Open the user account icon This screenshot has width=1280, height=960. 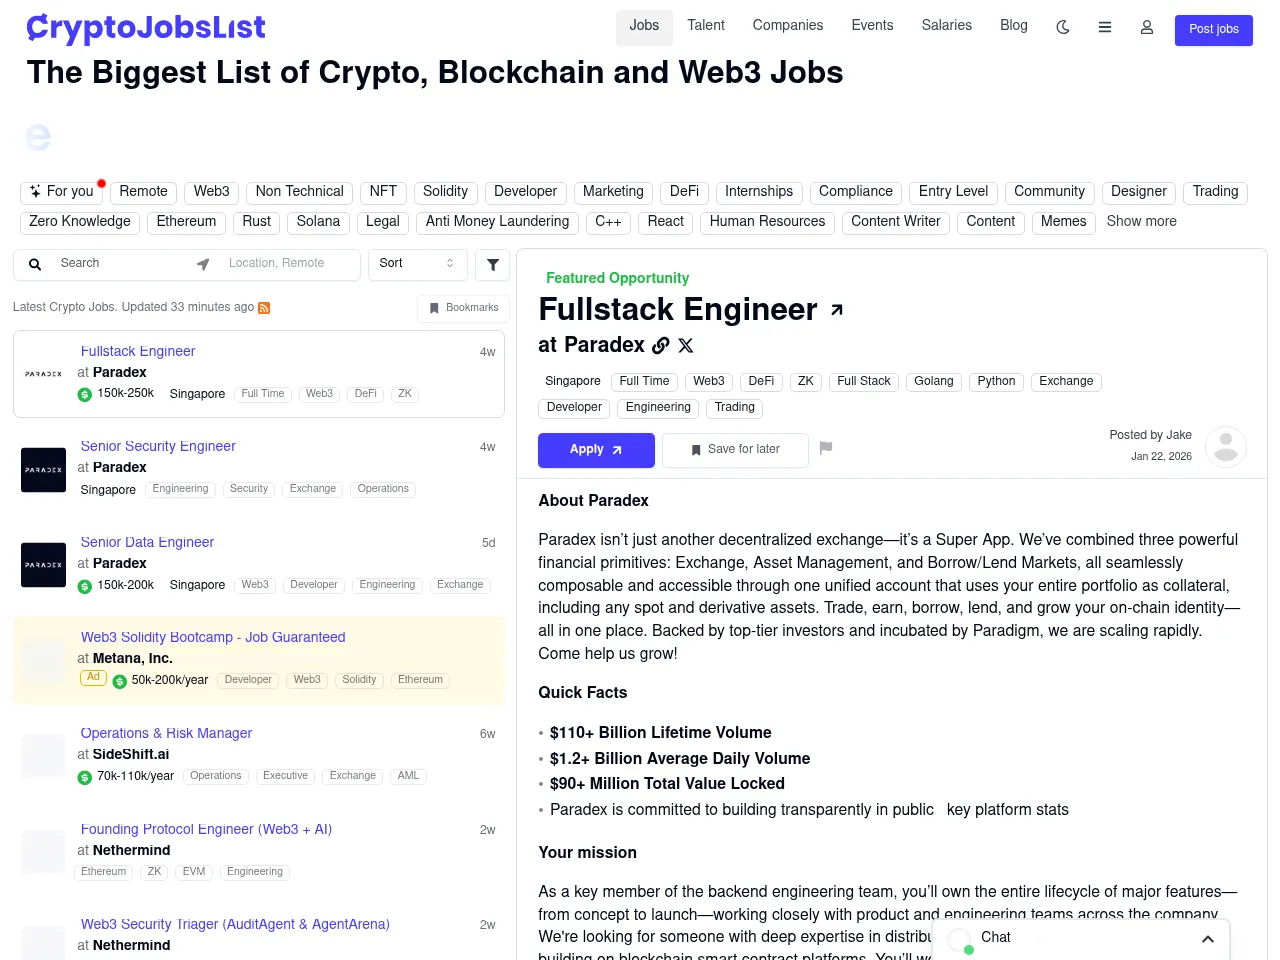[1146, 28]
